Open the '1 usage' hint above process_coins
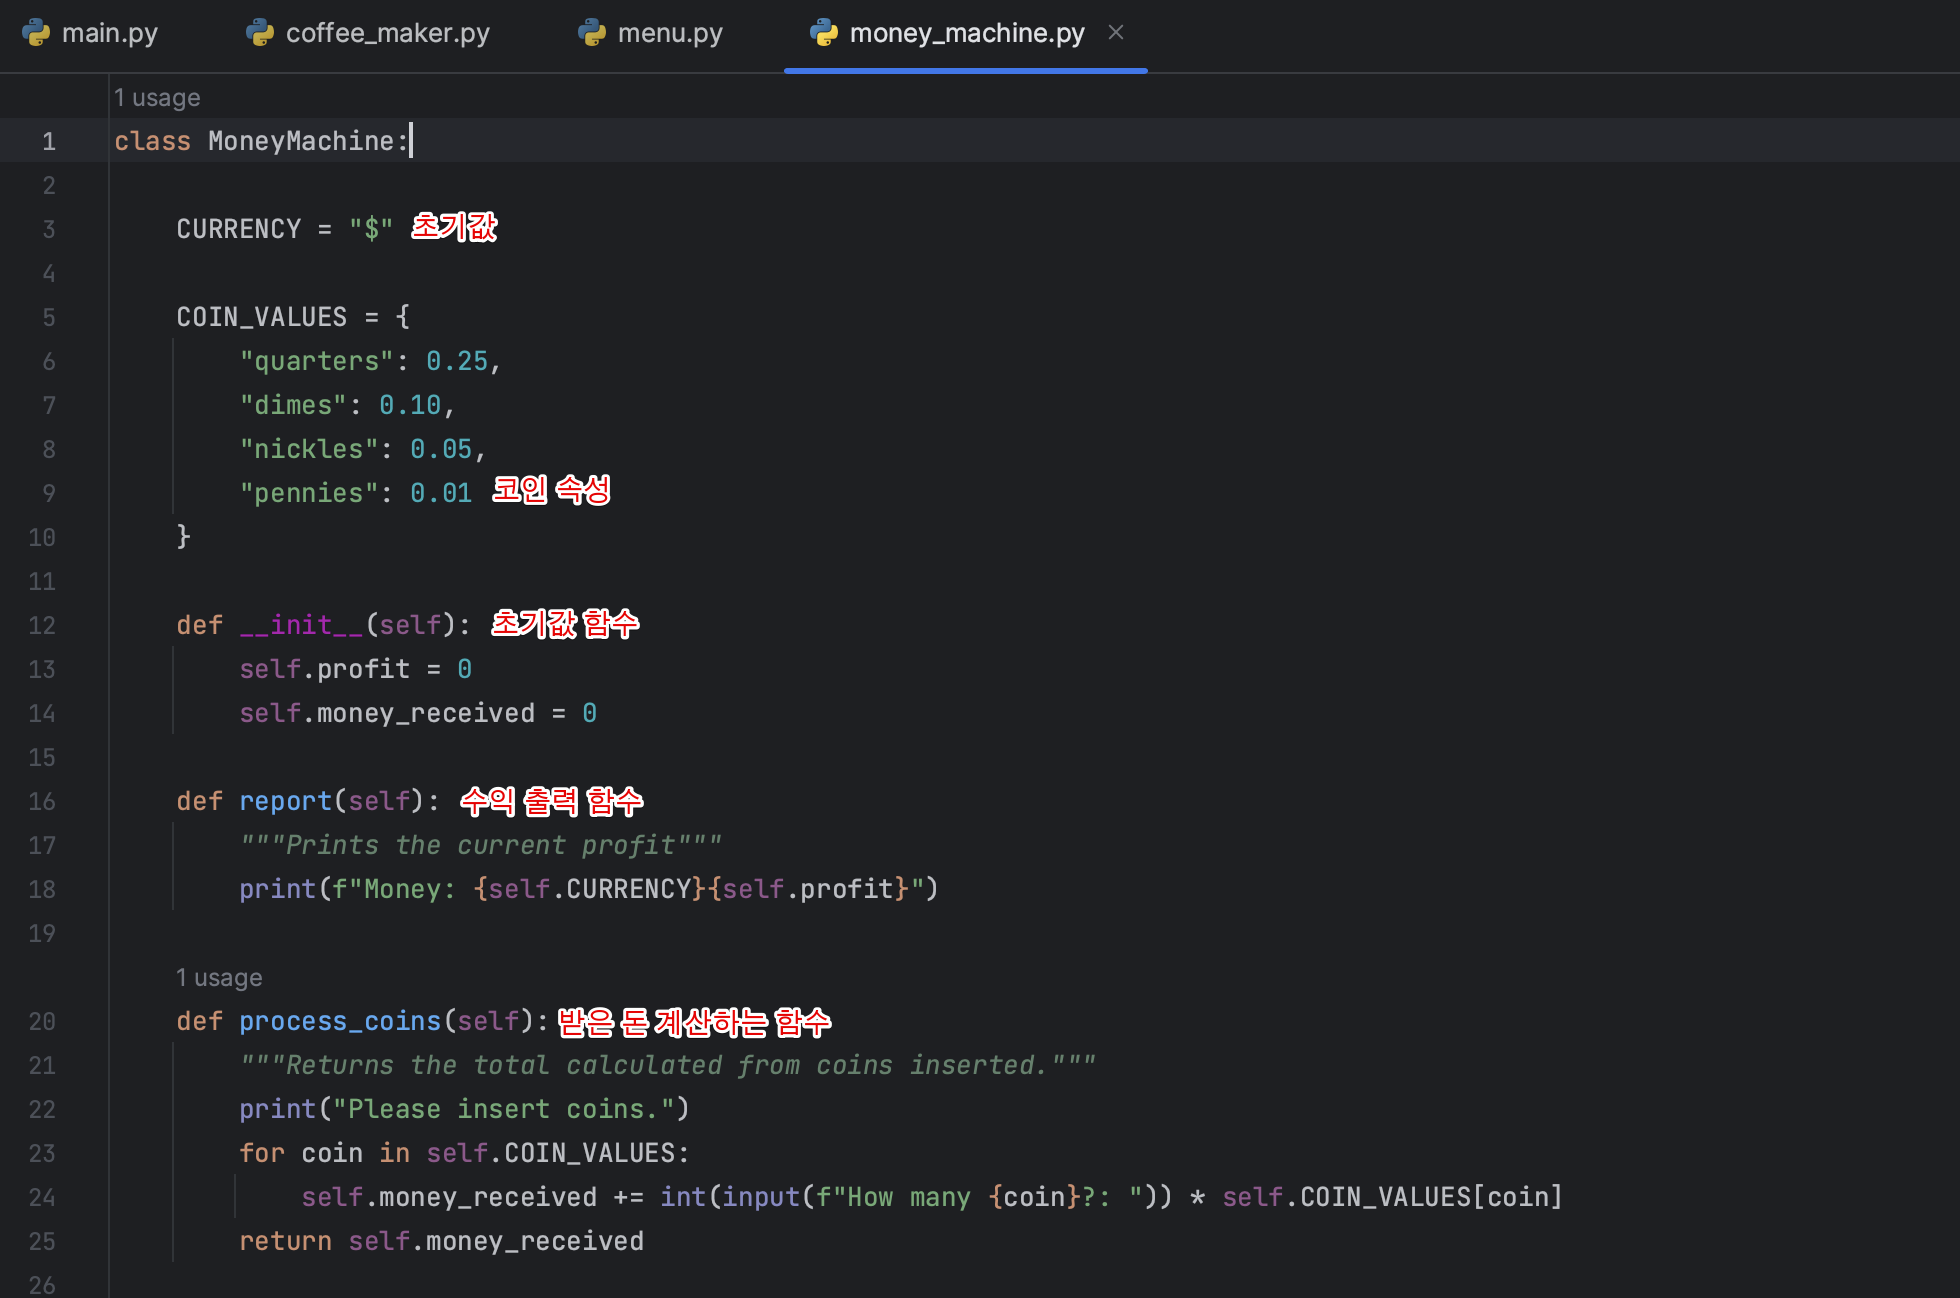Viewport: 1960px width, 1298px height. click(x=219, y=978)
